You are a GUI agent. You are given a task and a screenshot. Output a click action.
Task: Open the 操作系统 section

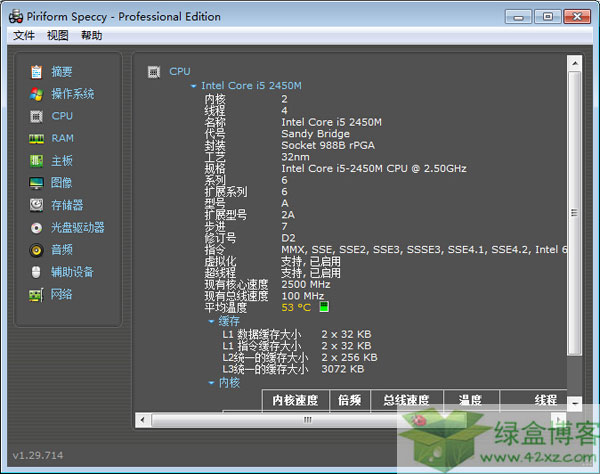point(73,94)
